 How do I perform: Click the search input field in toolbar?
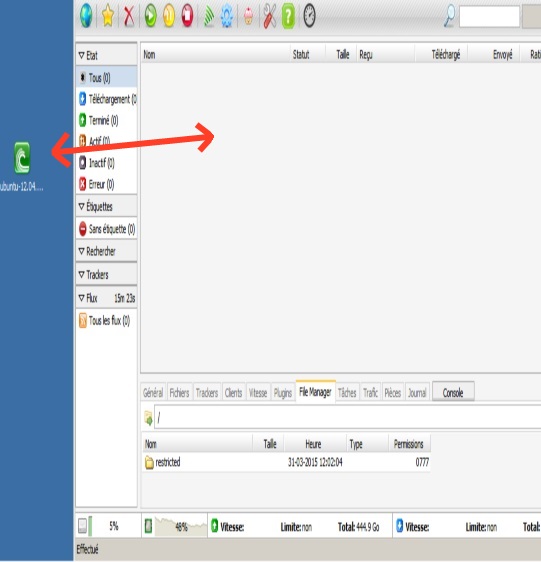tap(489, 16)
